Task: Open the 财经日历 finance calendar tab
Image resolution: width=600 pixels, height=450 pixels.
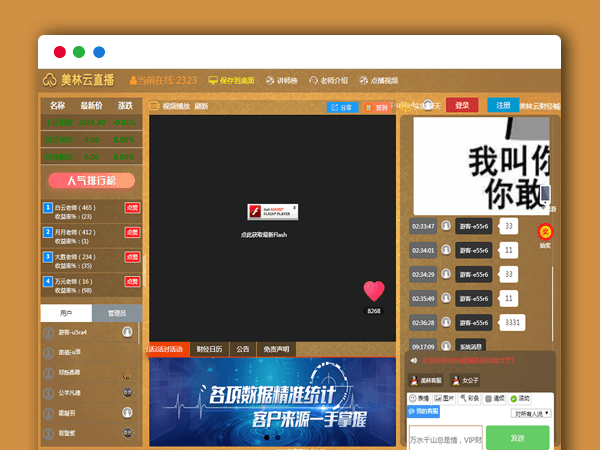Action: tap(209, 349)
